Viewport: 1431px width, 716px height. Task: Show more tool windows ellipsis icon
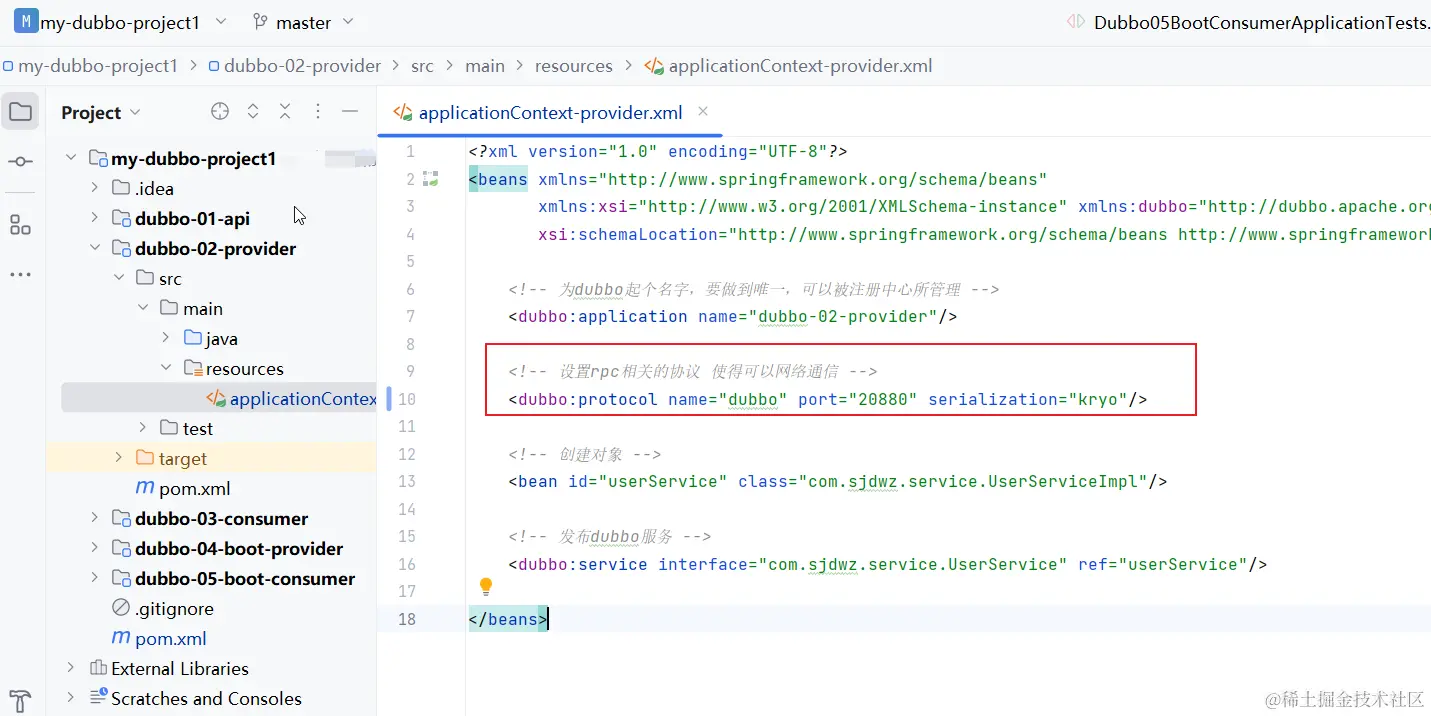(x=20, y=274)
